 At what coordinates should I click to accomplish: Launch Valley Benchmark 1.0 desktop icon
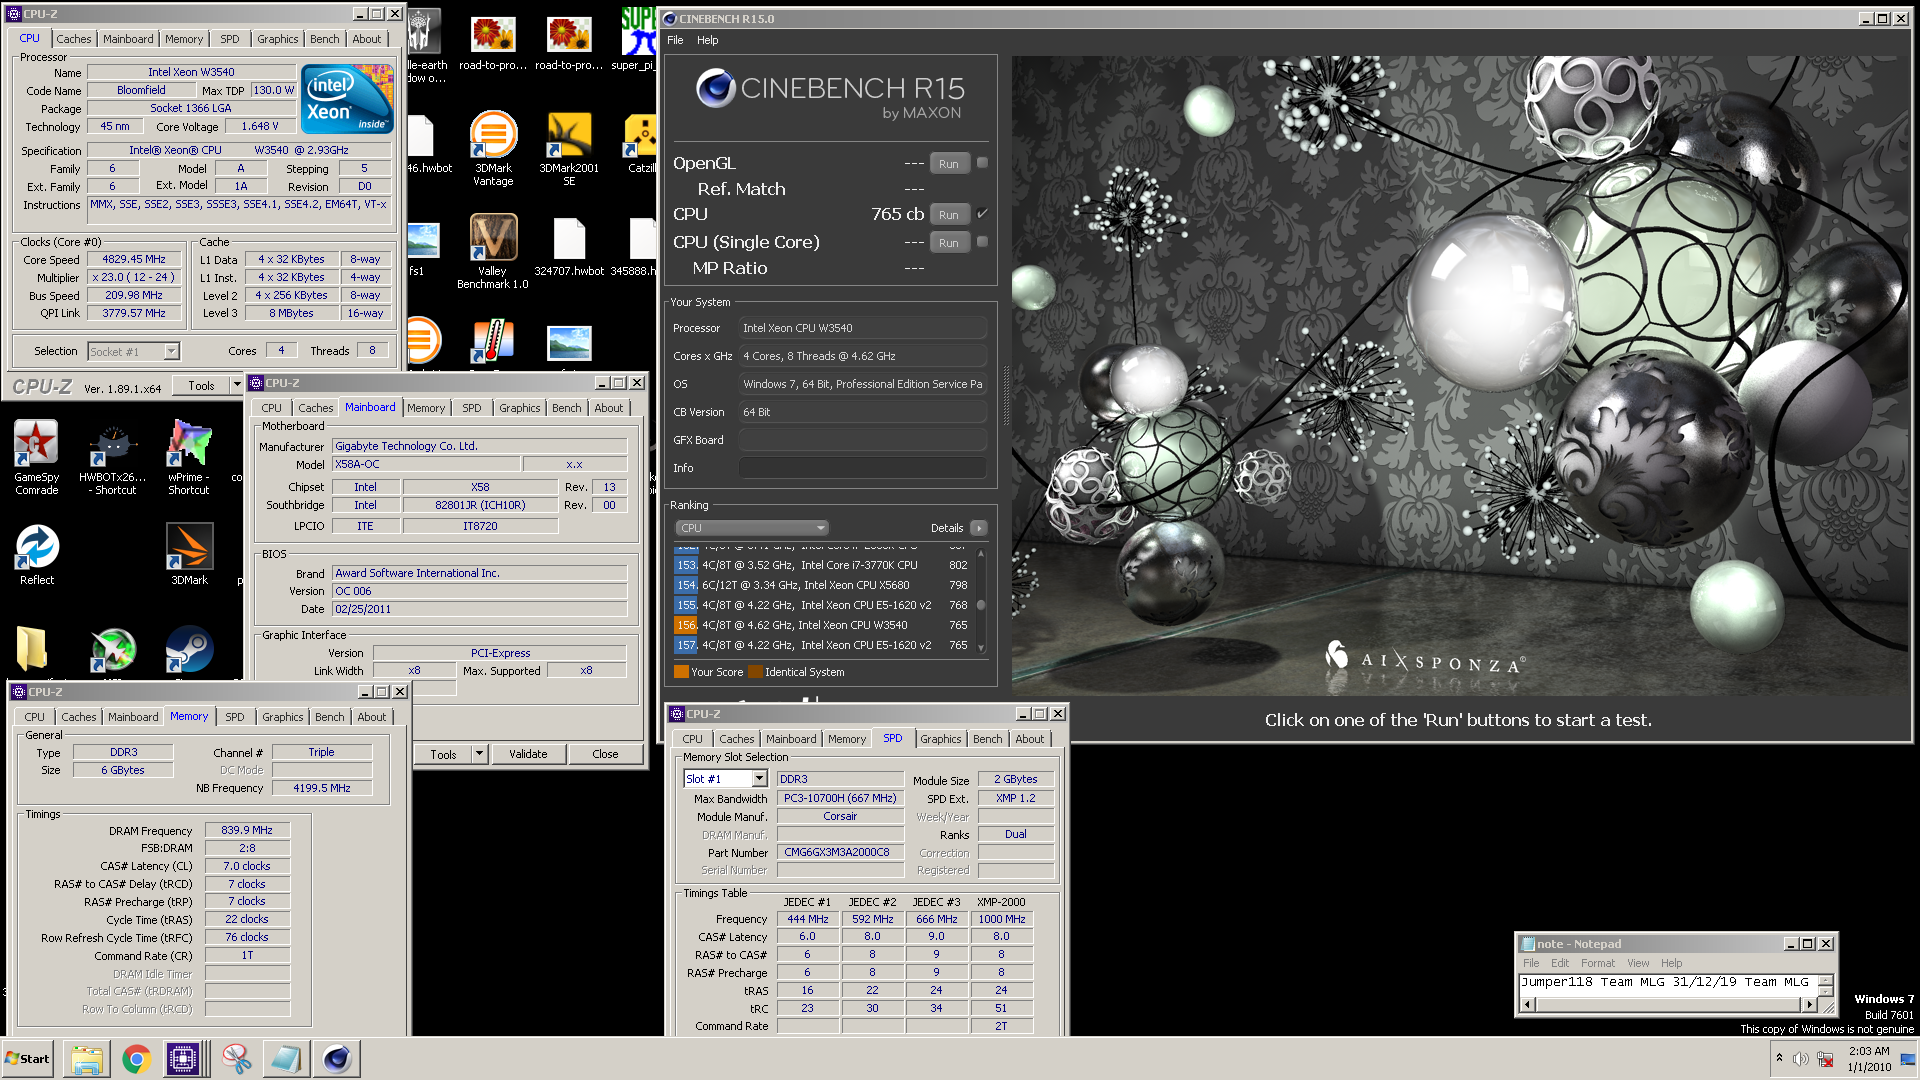coord(493,251)
